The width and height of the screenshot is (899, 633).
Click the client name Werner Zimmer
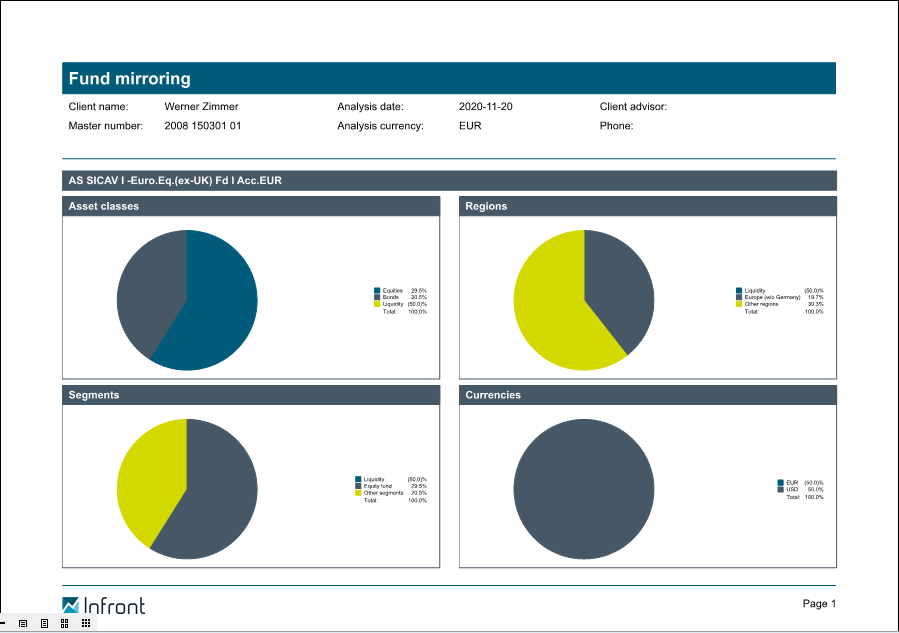tap(201, 106)
